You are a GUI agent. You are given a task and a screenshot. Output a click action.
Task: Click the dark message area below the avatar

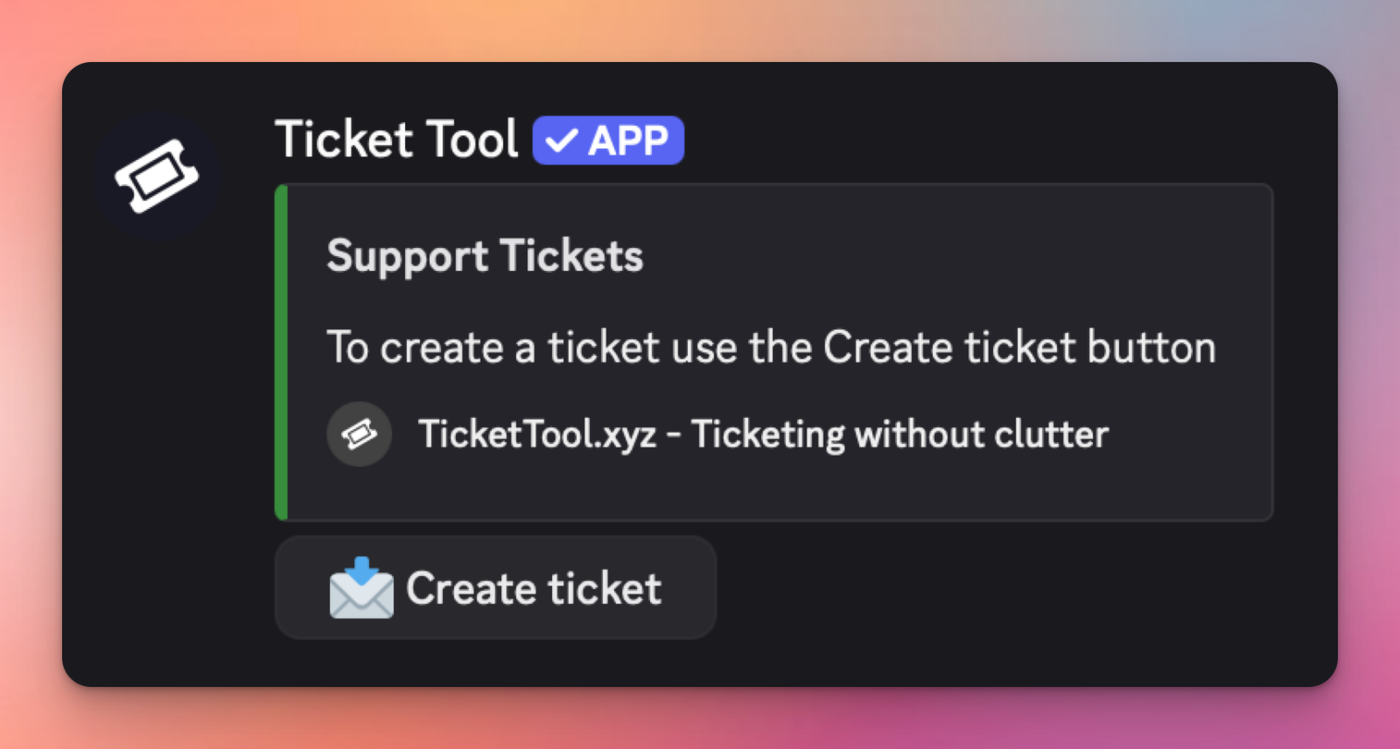pos(157,450)
